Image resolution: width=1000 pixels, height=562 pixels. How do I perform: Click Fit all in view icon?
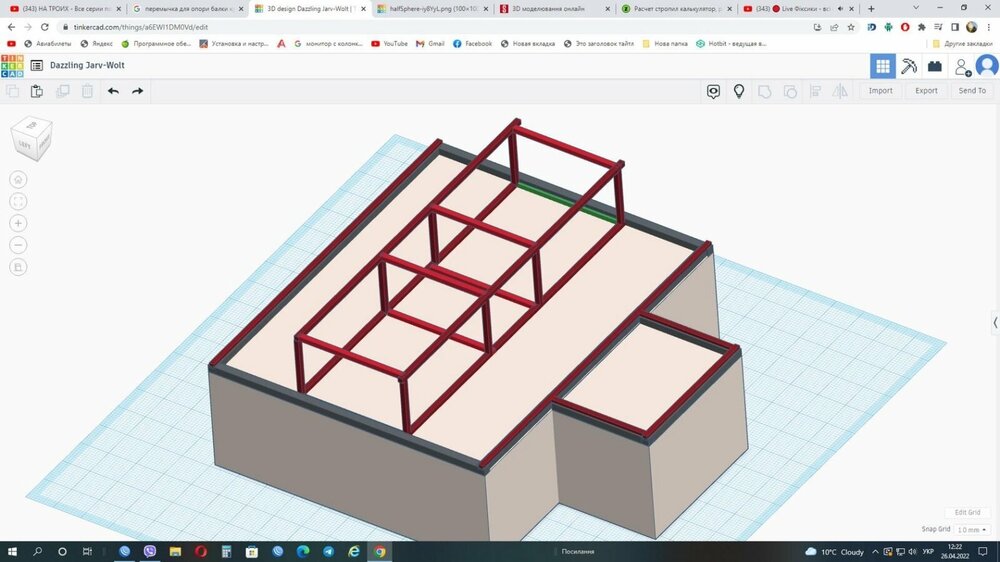(x=19, y=202)
